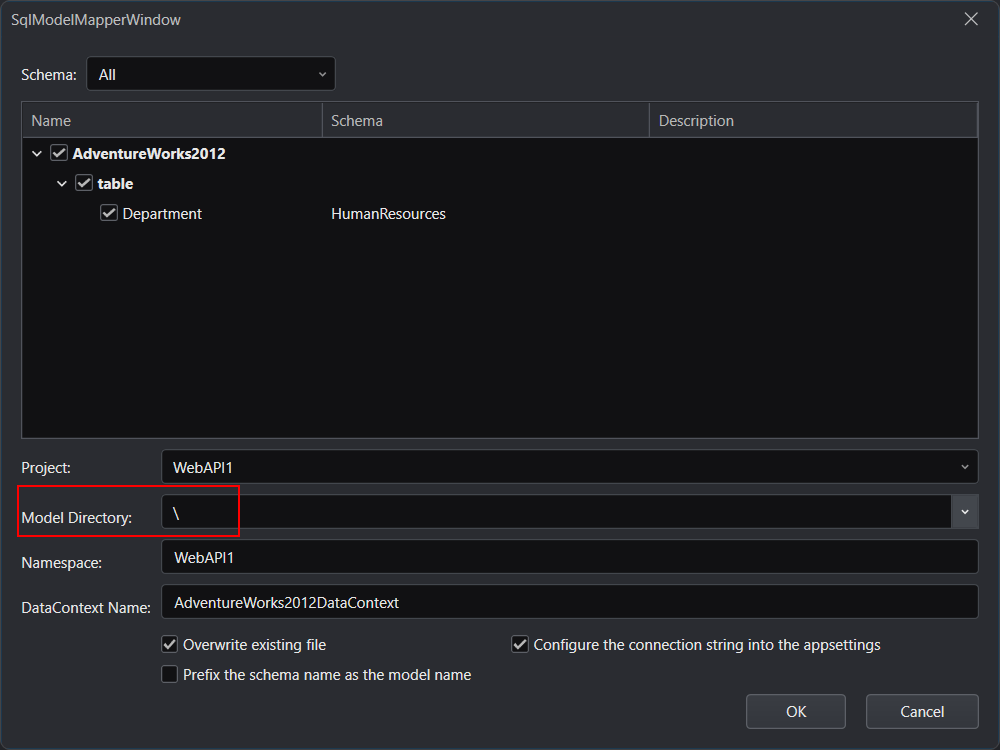
Task: Collapse the table tree node
Action: pos(62,184)
